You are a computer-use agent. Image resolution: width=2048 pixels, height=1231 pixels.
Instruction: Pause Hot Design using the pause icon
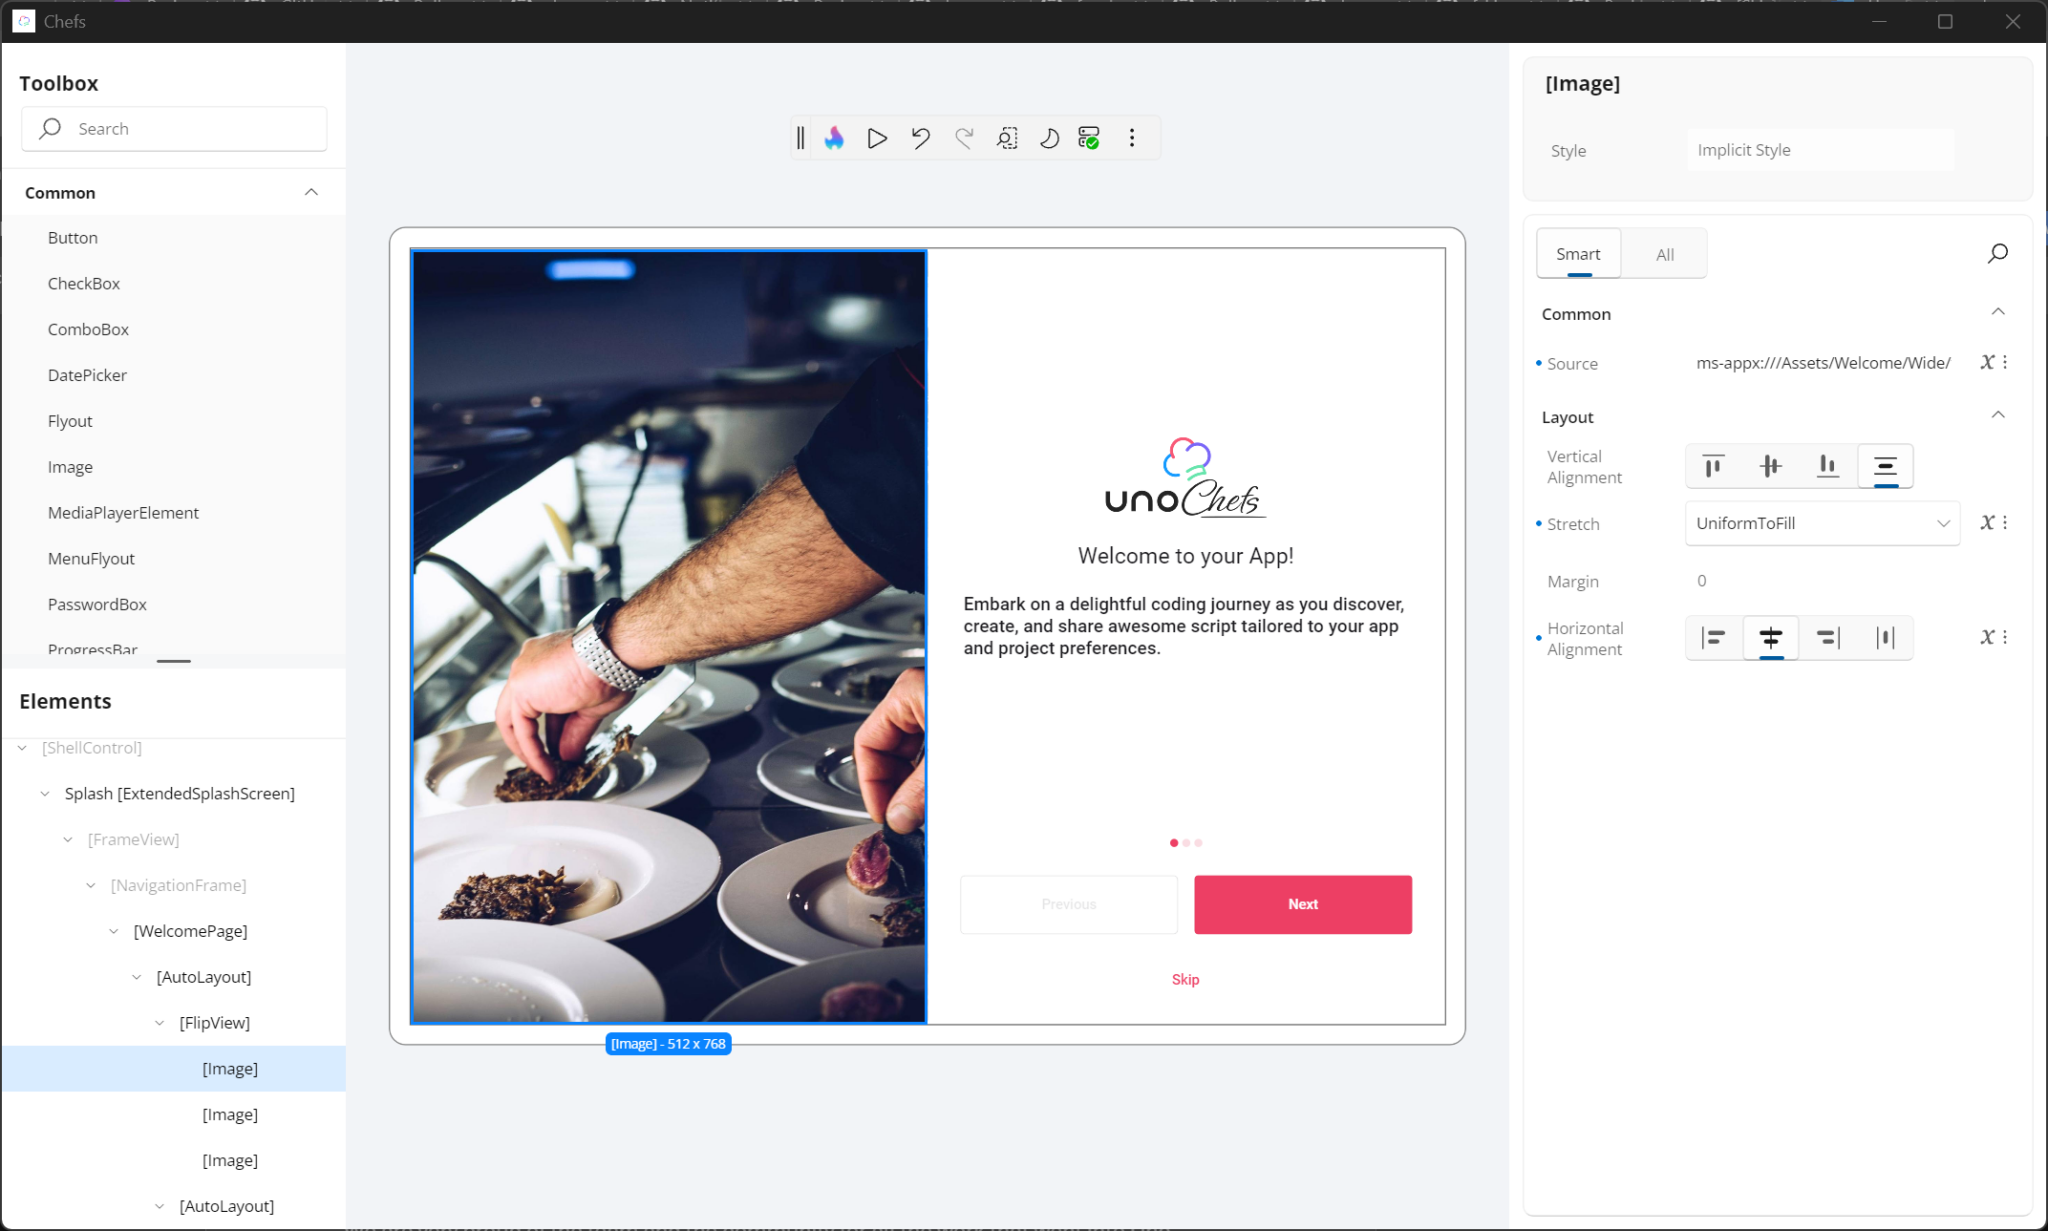click(x=800, y=138)
